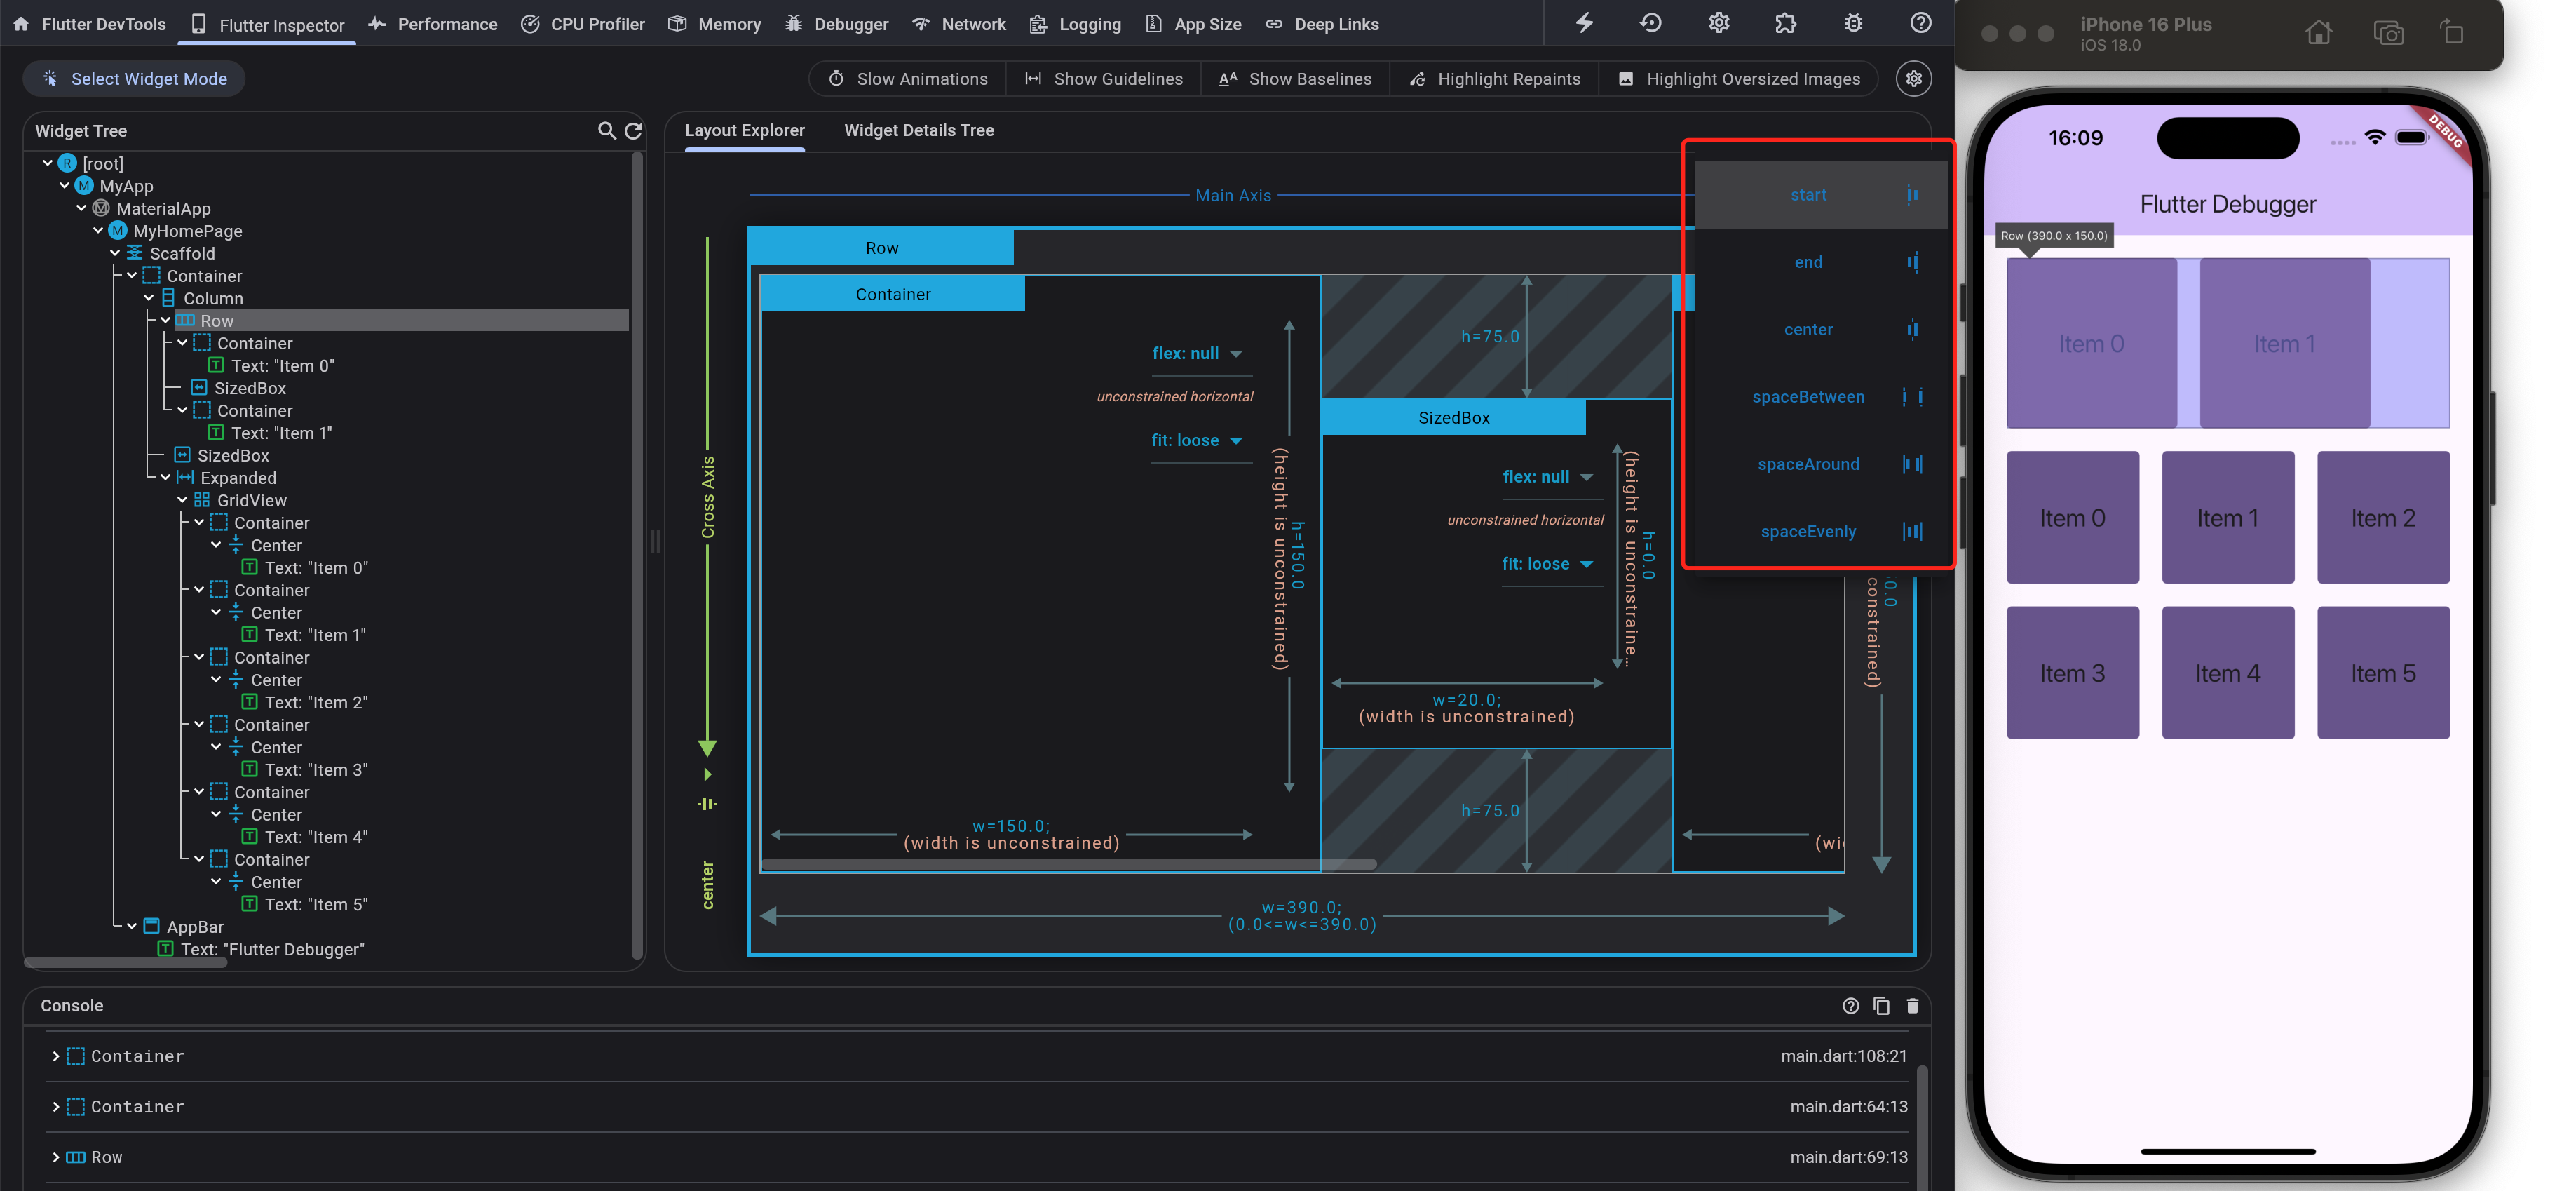The image size is (2576, 1191).
Task: Click the Flutter DevTools home icon
Action: coord(21,23)
